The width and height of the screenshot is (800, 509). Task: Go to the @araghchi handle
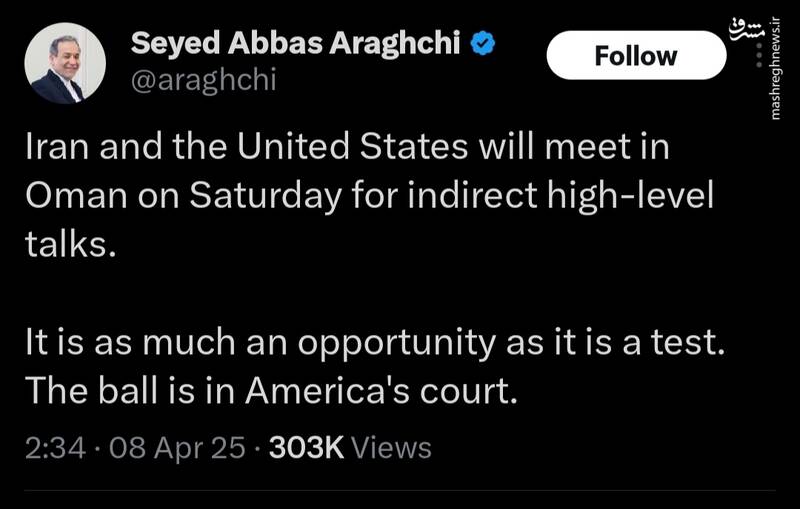203,81
